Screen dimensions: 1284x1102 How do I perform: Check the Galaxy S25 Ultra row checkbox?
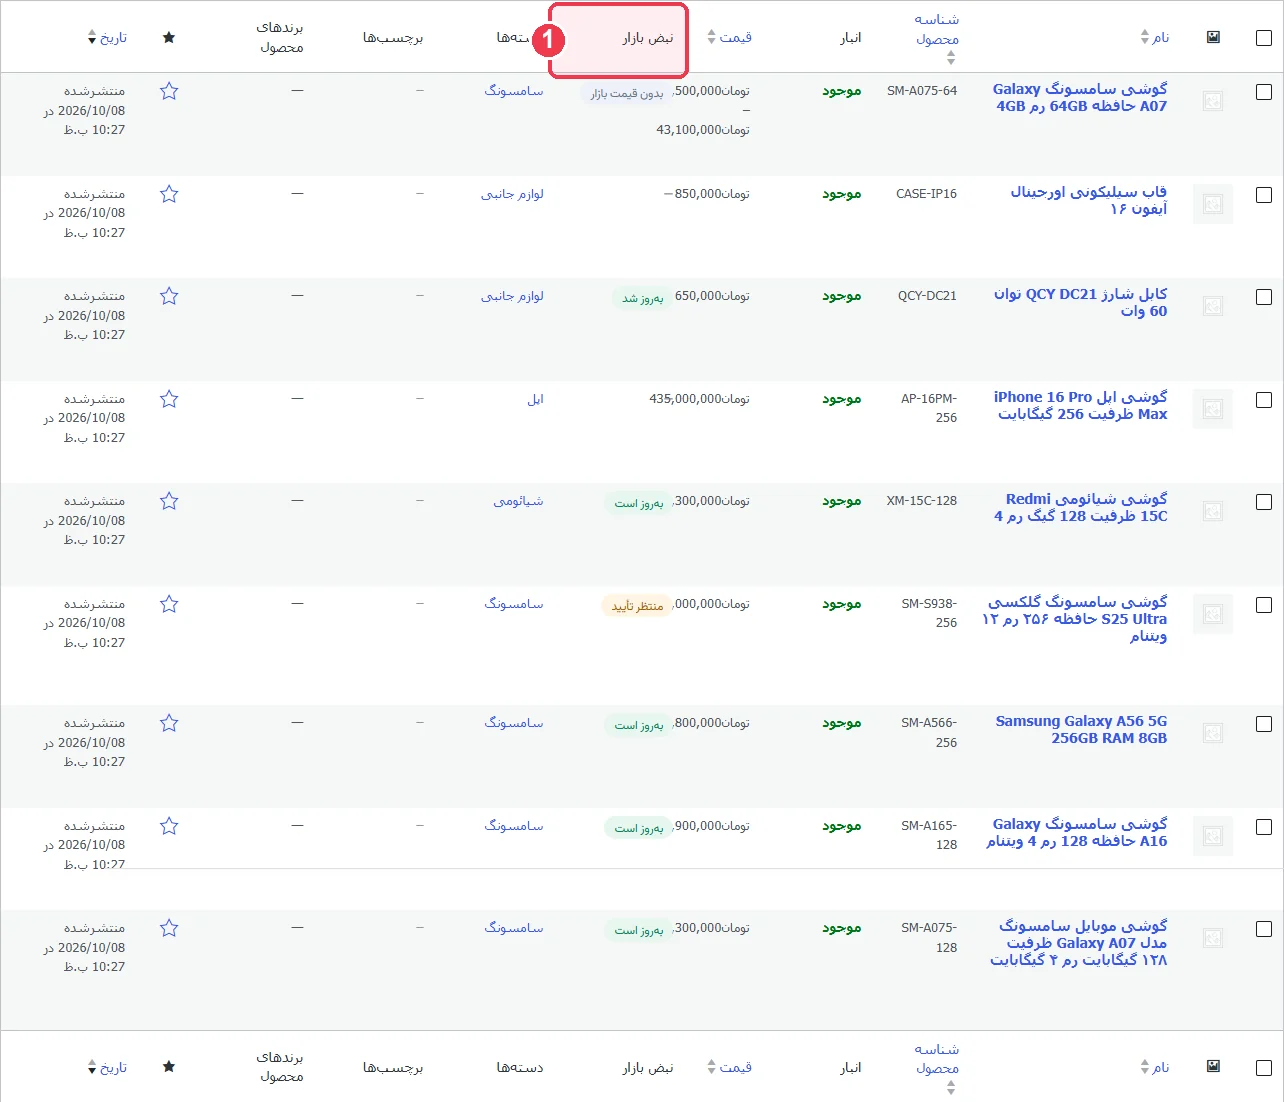coord(1264,605)
